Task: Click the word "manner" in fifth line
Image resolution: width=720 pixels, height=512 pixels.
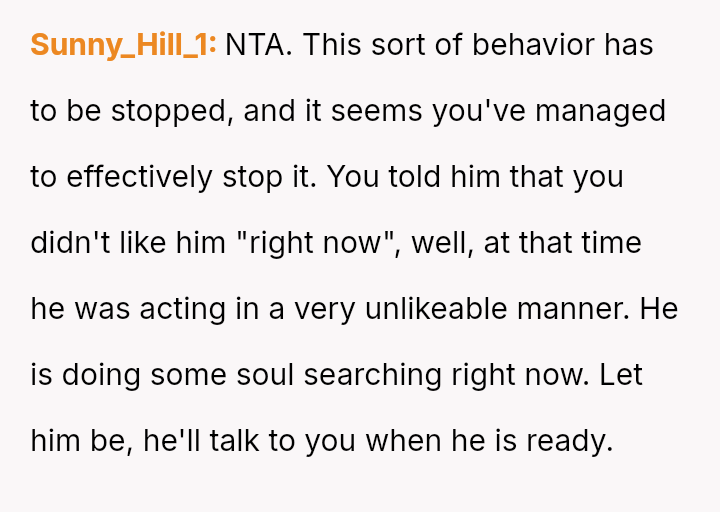Action: click(597, 309)
